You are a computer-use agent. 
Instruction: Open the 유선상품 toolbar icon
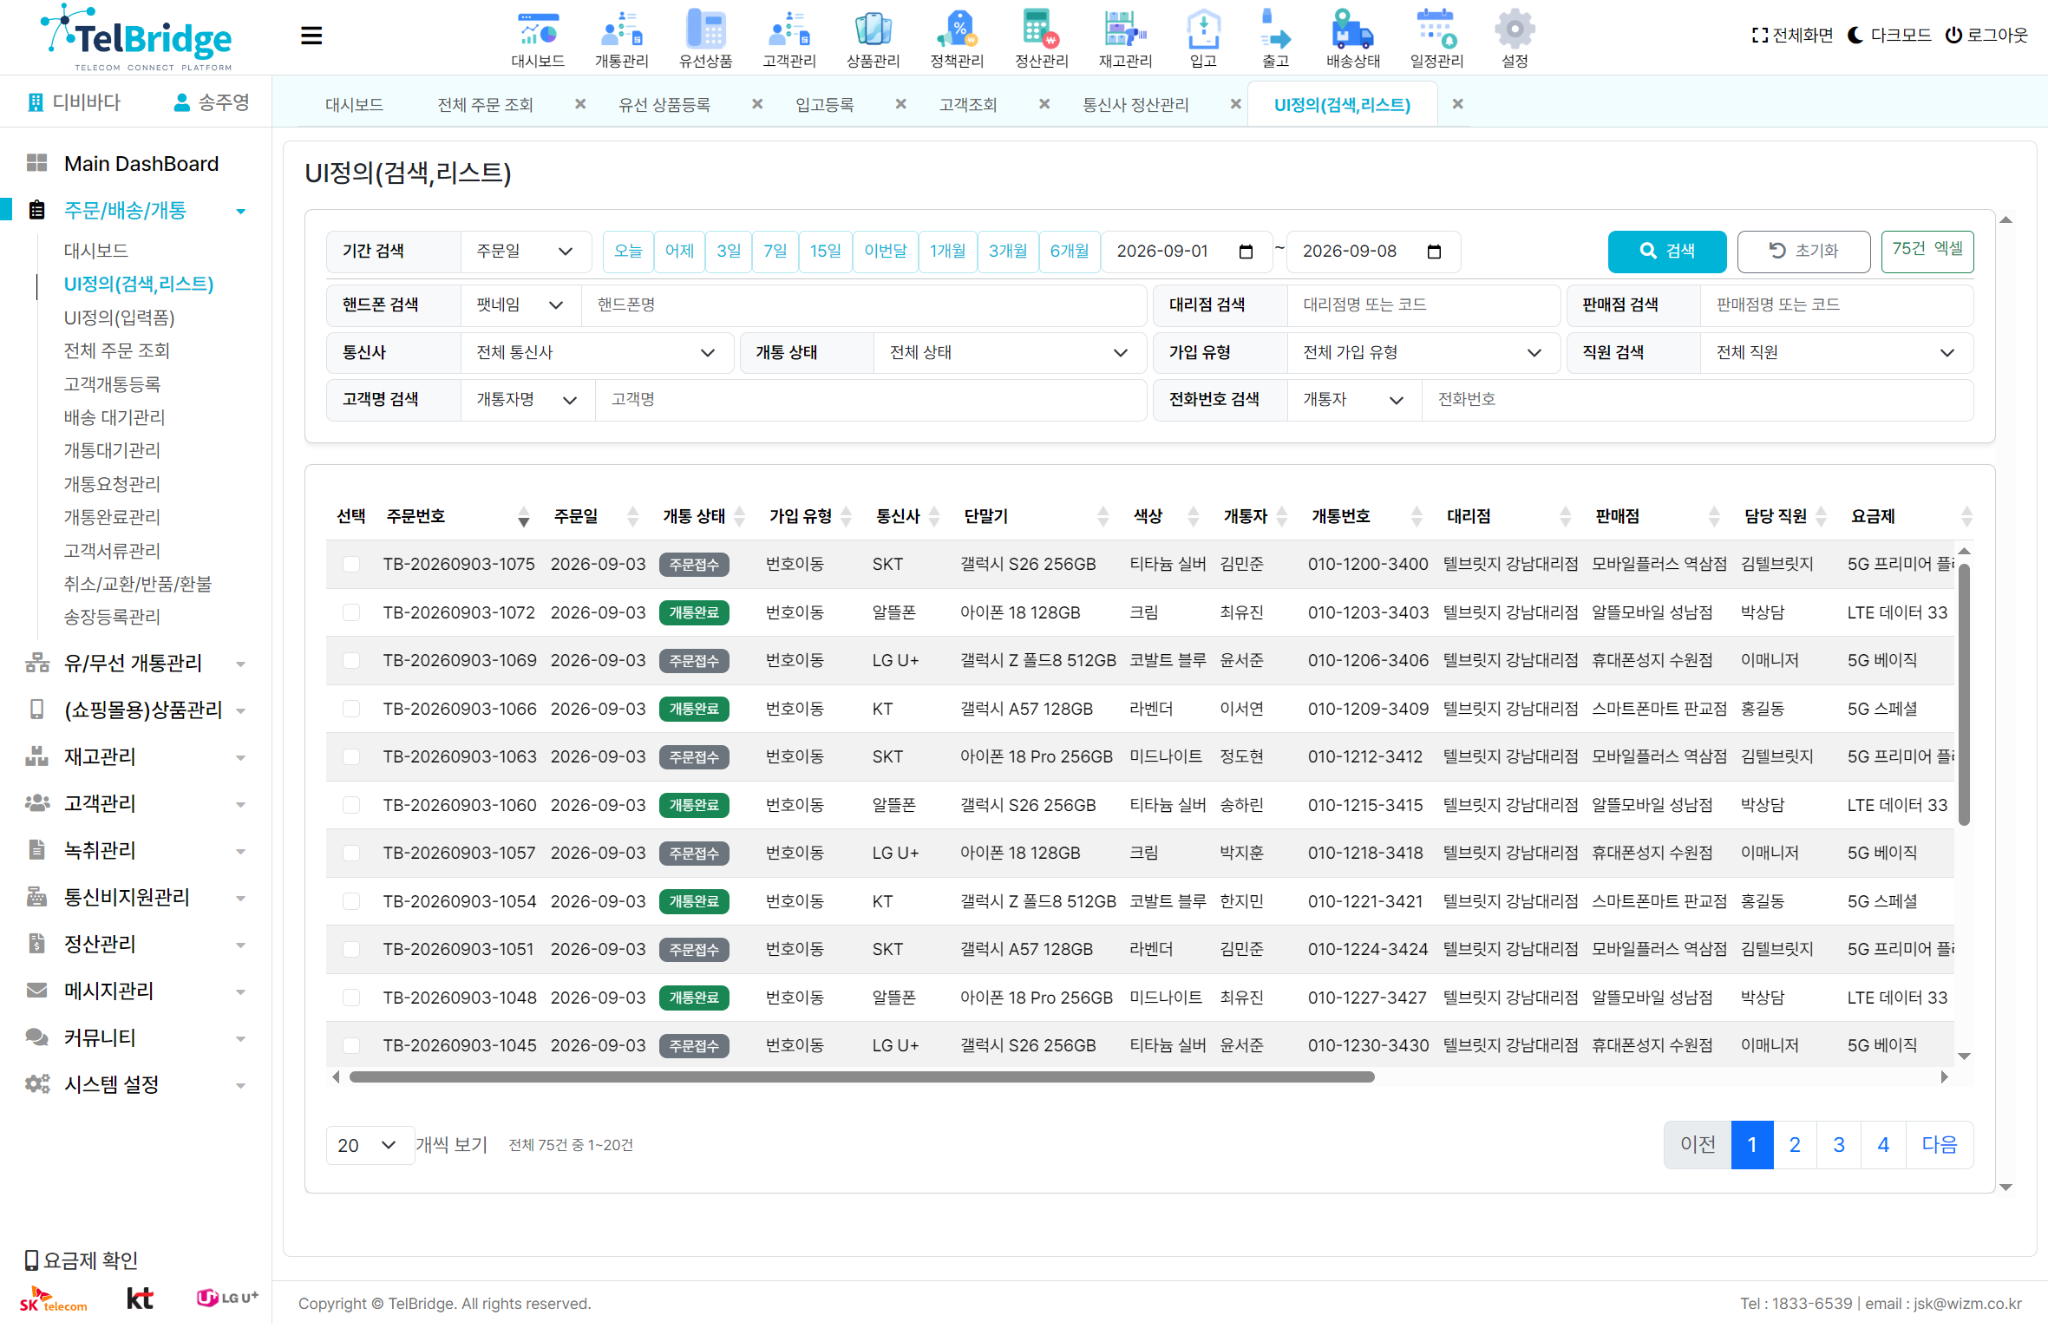[x=705, y=39]
